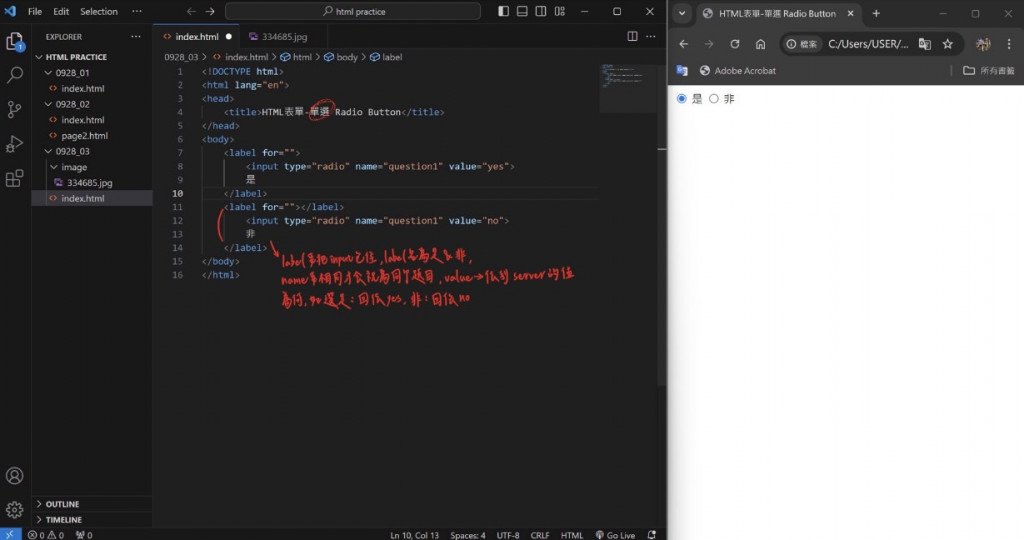Switch to the index.html editor tab
Screen dimensions: 1024x540
[x=197, y=37]
